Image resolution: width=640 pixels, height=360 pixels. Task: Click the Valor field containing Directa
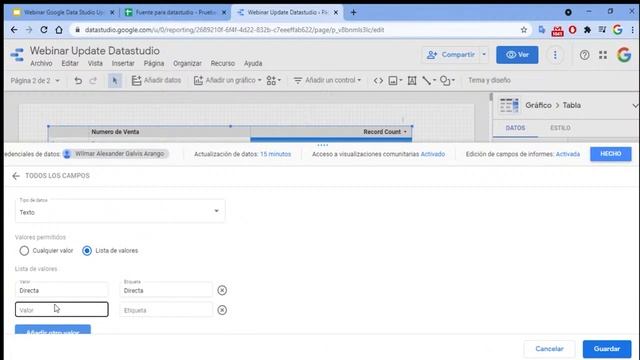click(x=62, y=290)
